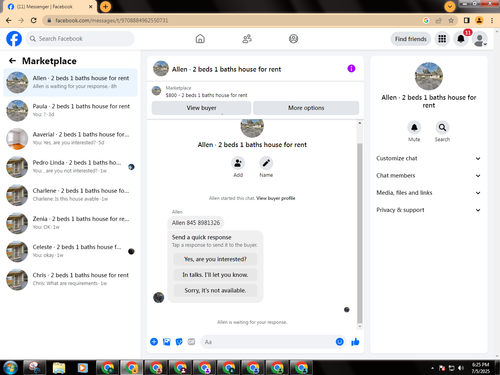The image size is (500, 375).
Task: Show hidden system tray icons arrow
Action: (x=432, y=368)
